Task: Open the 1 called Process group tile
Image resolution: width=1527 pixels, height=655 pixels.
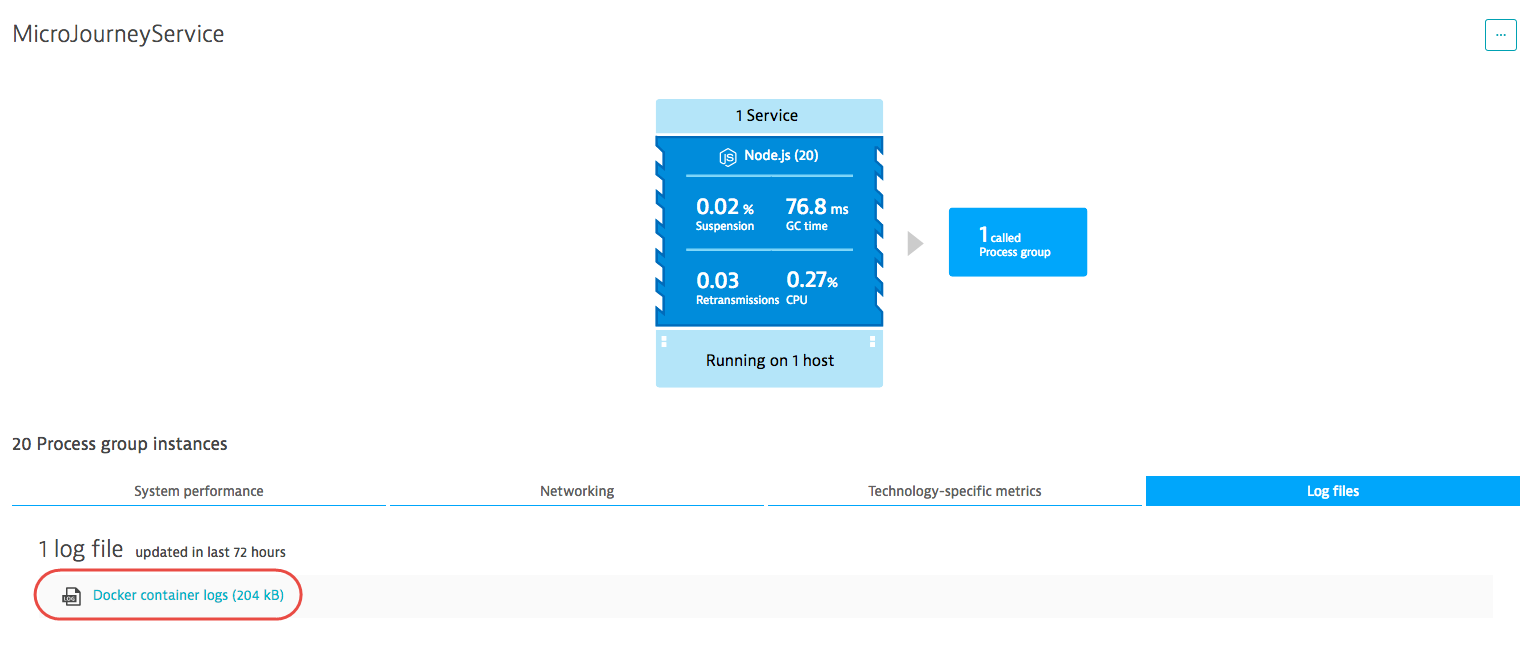Action: click(x=1018, y=242)
